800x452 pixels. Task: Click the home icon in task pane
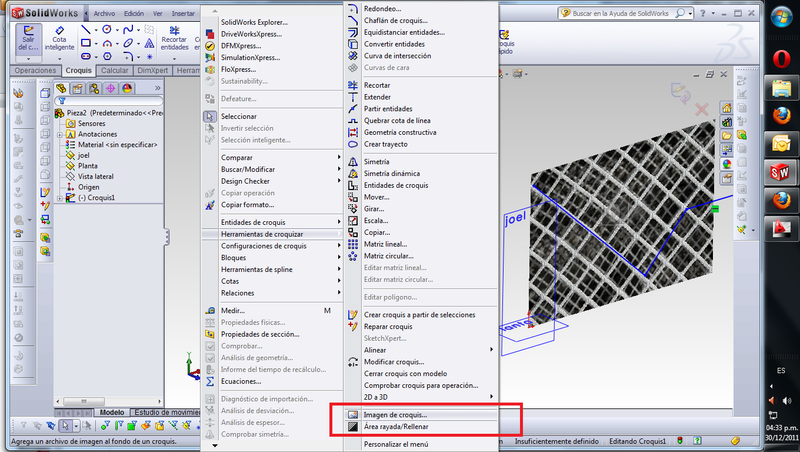coord(727,108)
